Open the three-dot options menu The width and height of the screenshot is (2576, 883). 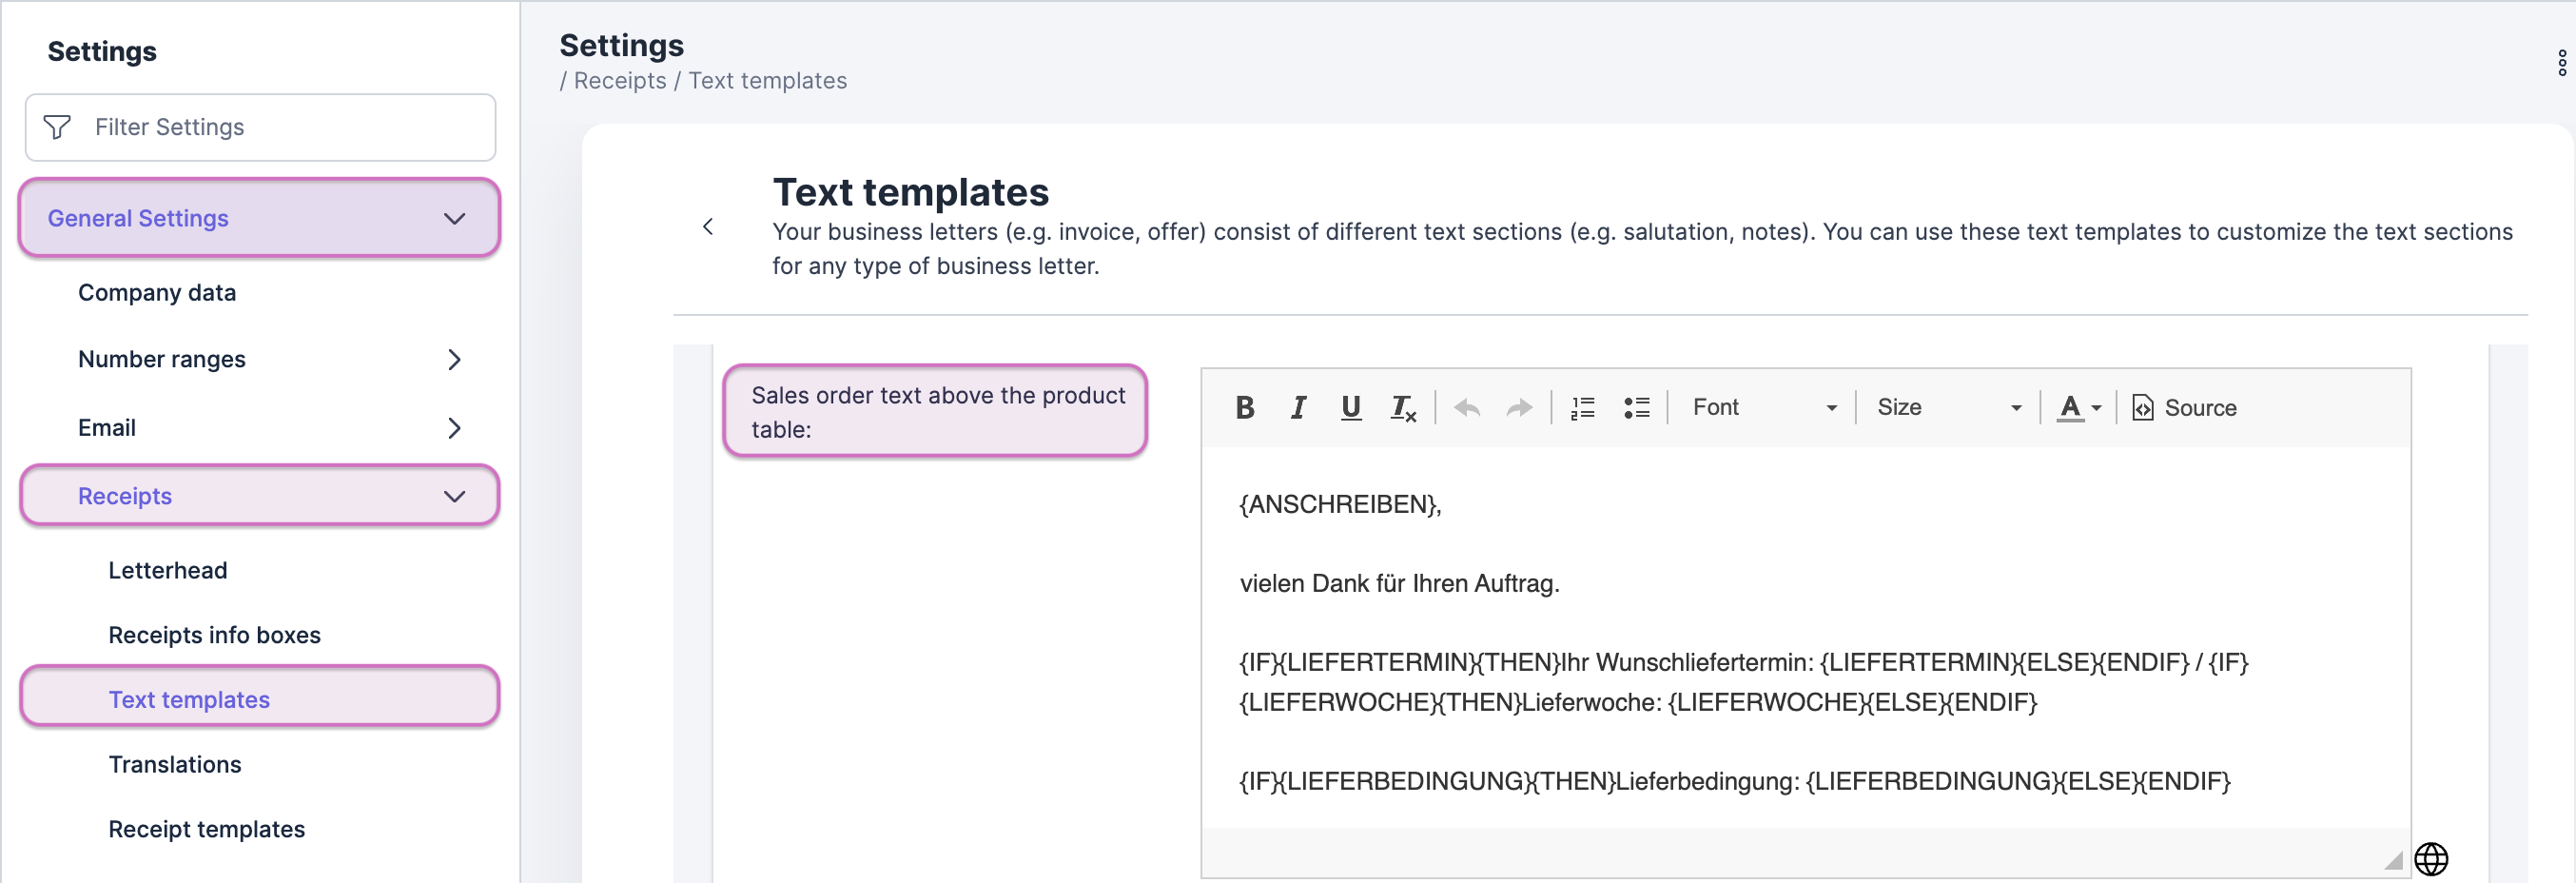pyautogui.click(x=2561, y=63)
